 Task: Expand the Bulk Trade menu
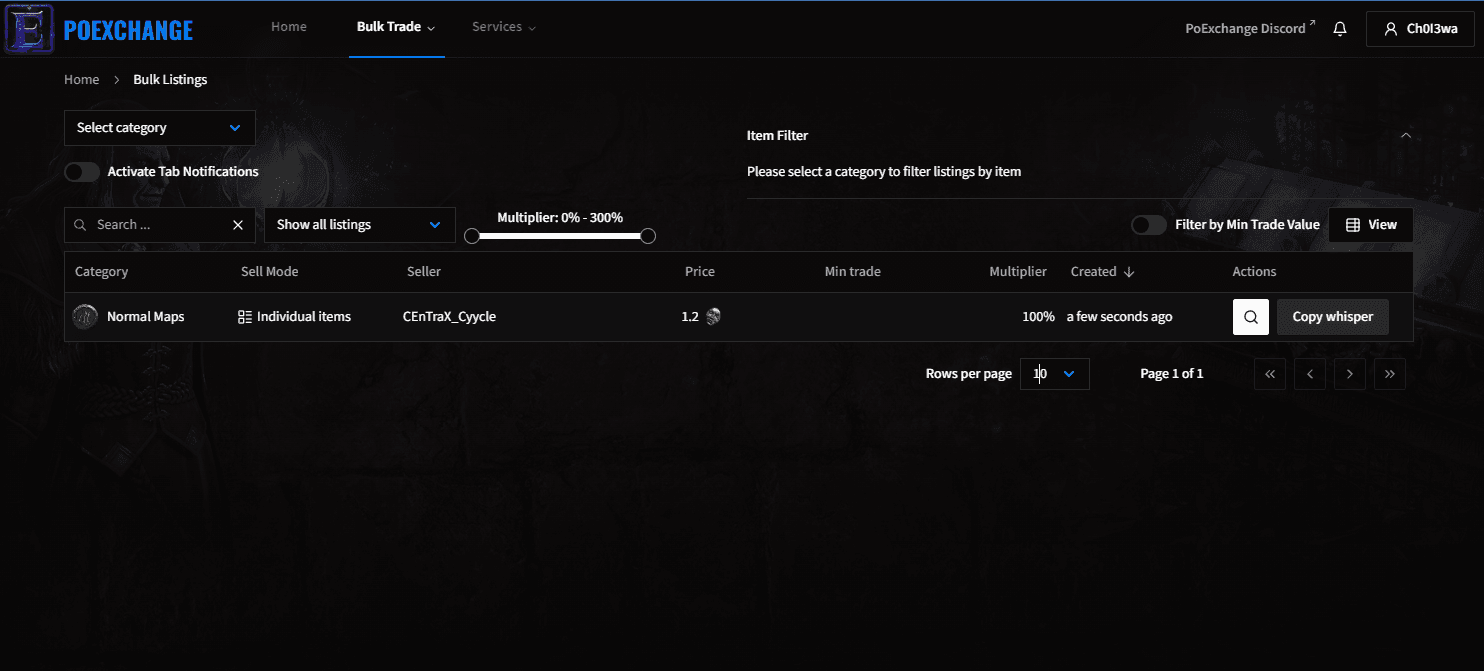[x=396, y=27]
